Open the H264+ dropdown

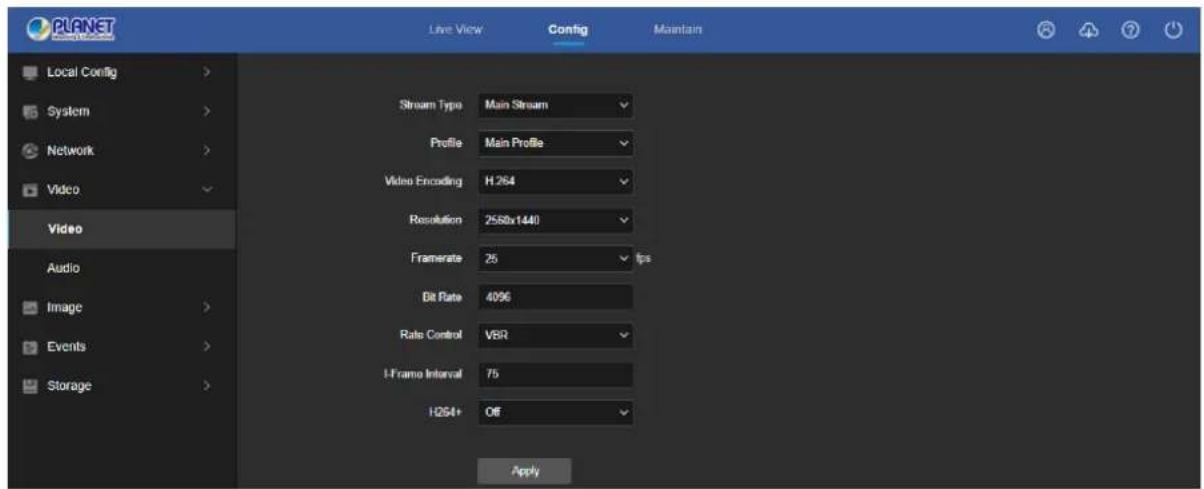click(x=555, y=412)
